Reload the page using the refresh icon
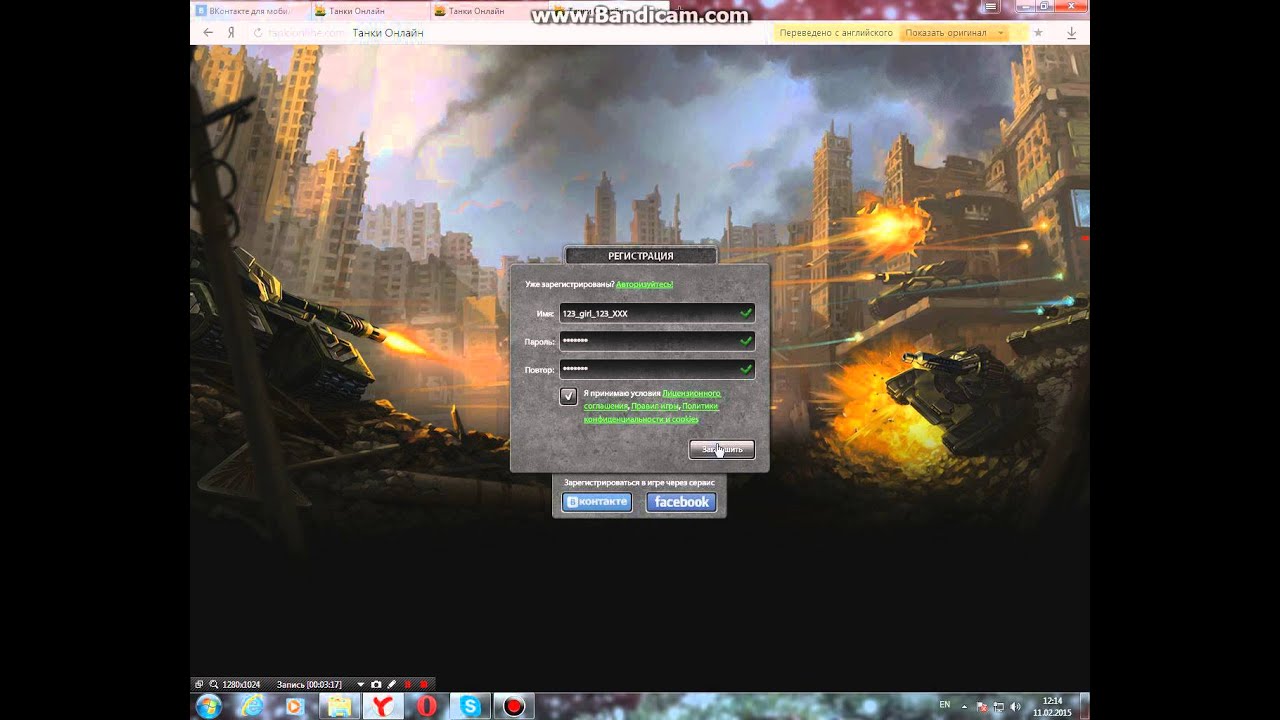 [x=257, y=33]
